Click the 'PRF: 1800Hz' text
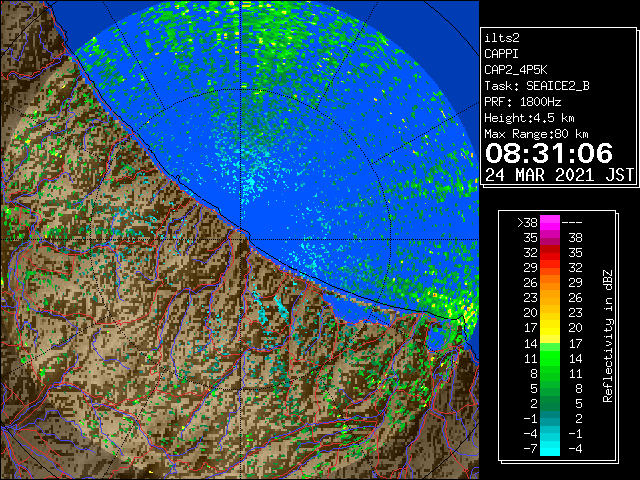The height and width of the screenshot is (480, 640). (523, 102)
